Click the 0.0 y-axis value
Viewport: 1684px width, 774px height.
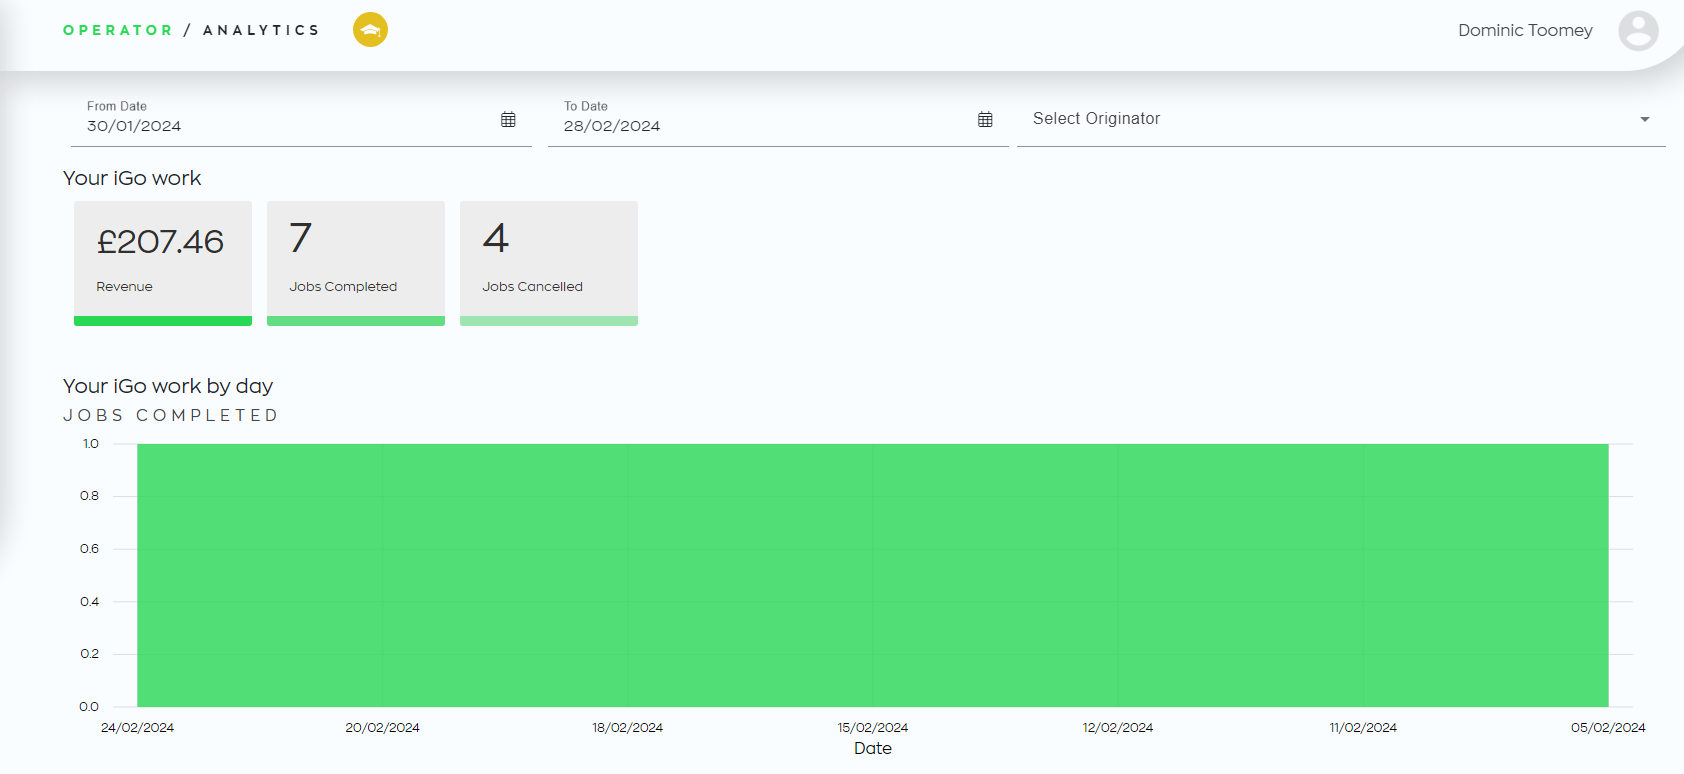[x=89, y=706]
